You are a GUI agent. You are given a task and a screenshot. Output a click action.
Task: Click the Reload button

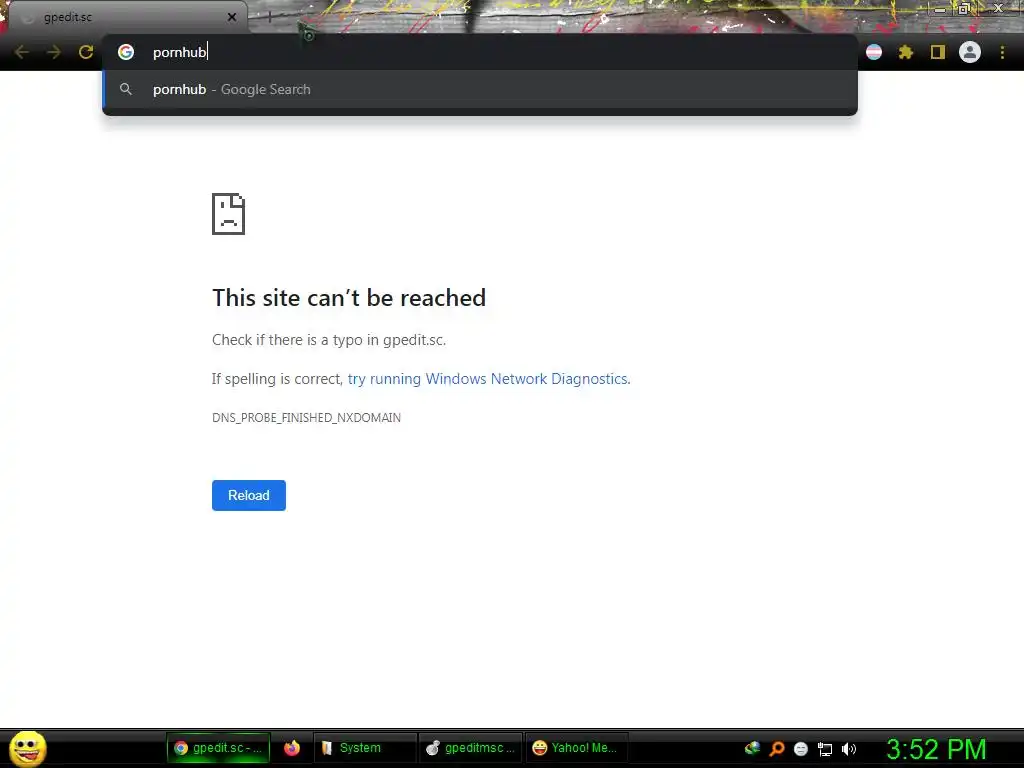[249, 496]
